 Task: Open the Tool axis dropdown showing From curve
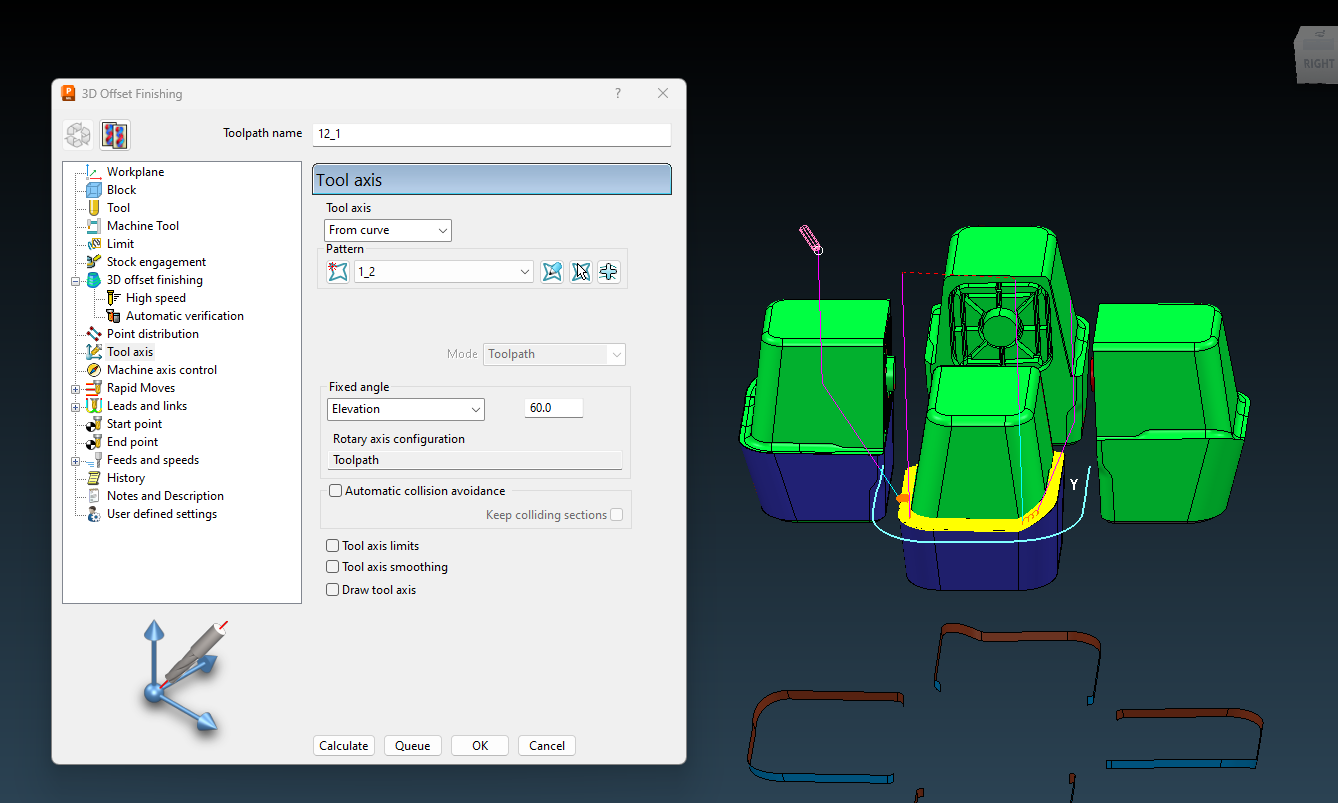(x=387, y=230)
